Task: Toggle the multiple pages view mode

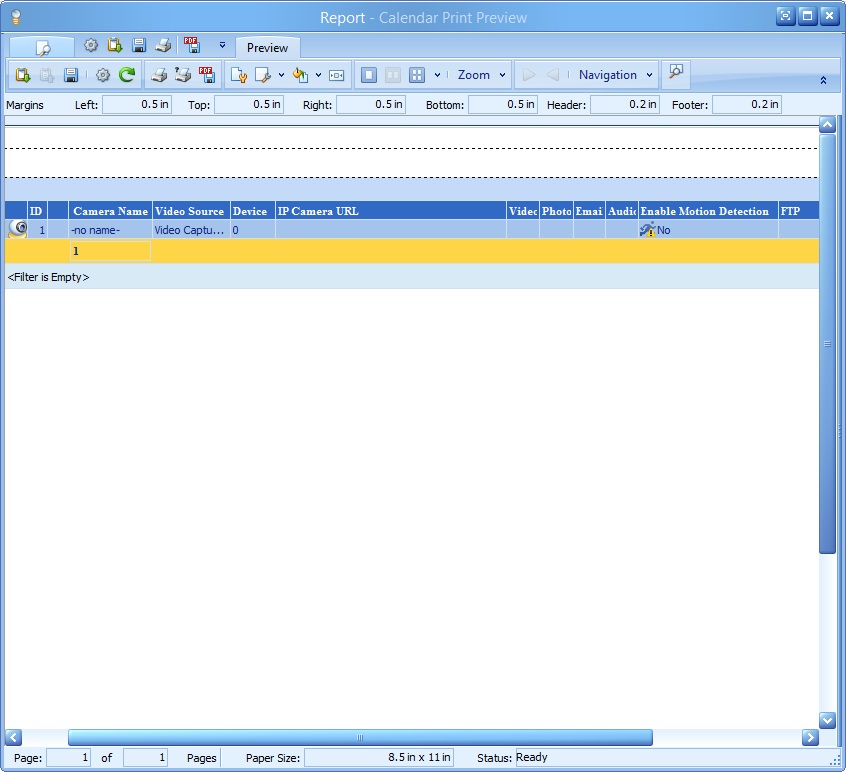Action: pyautogui.click(x=416, y=74)
